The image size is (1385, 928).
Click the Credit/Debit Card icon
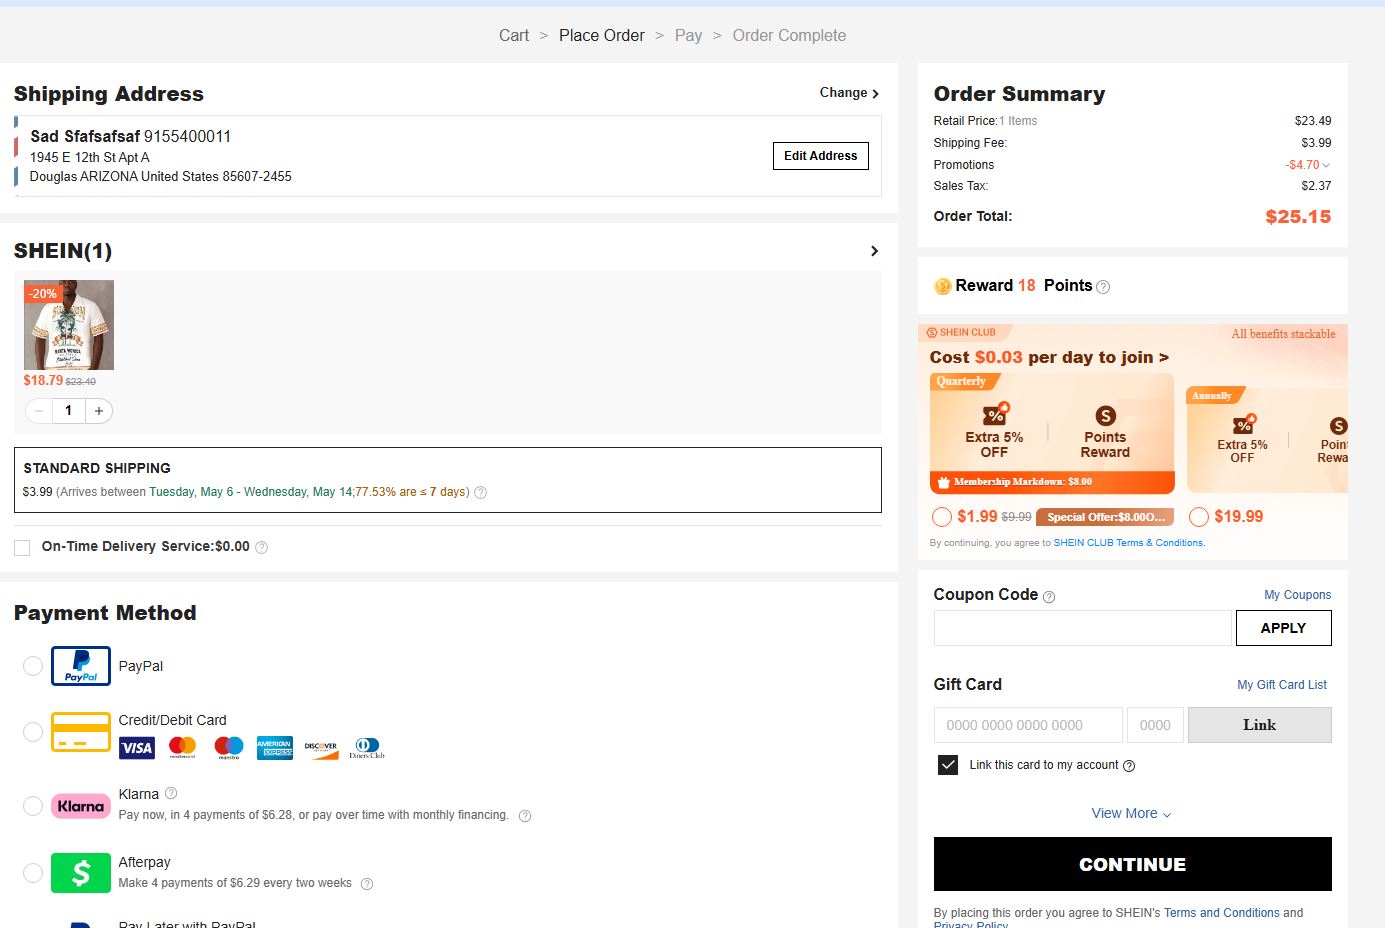coord(81,732)
